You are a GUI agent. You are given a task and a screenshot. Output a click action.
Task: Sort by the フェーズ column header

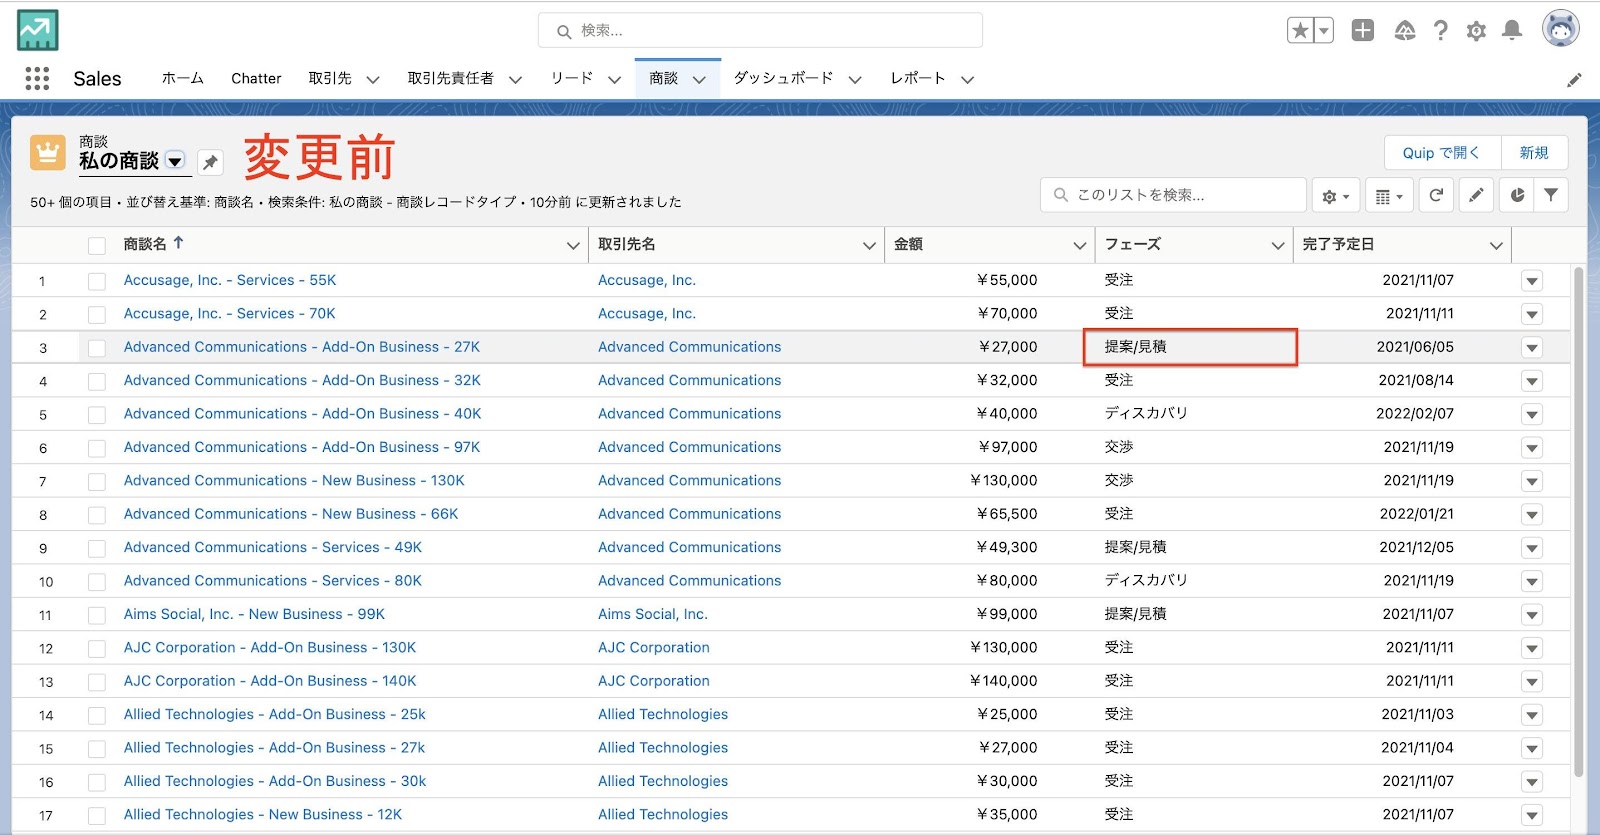(x=1133, y=244)
